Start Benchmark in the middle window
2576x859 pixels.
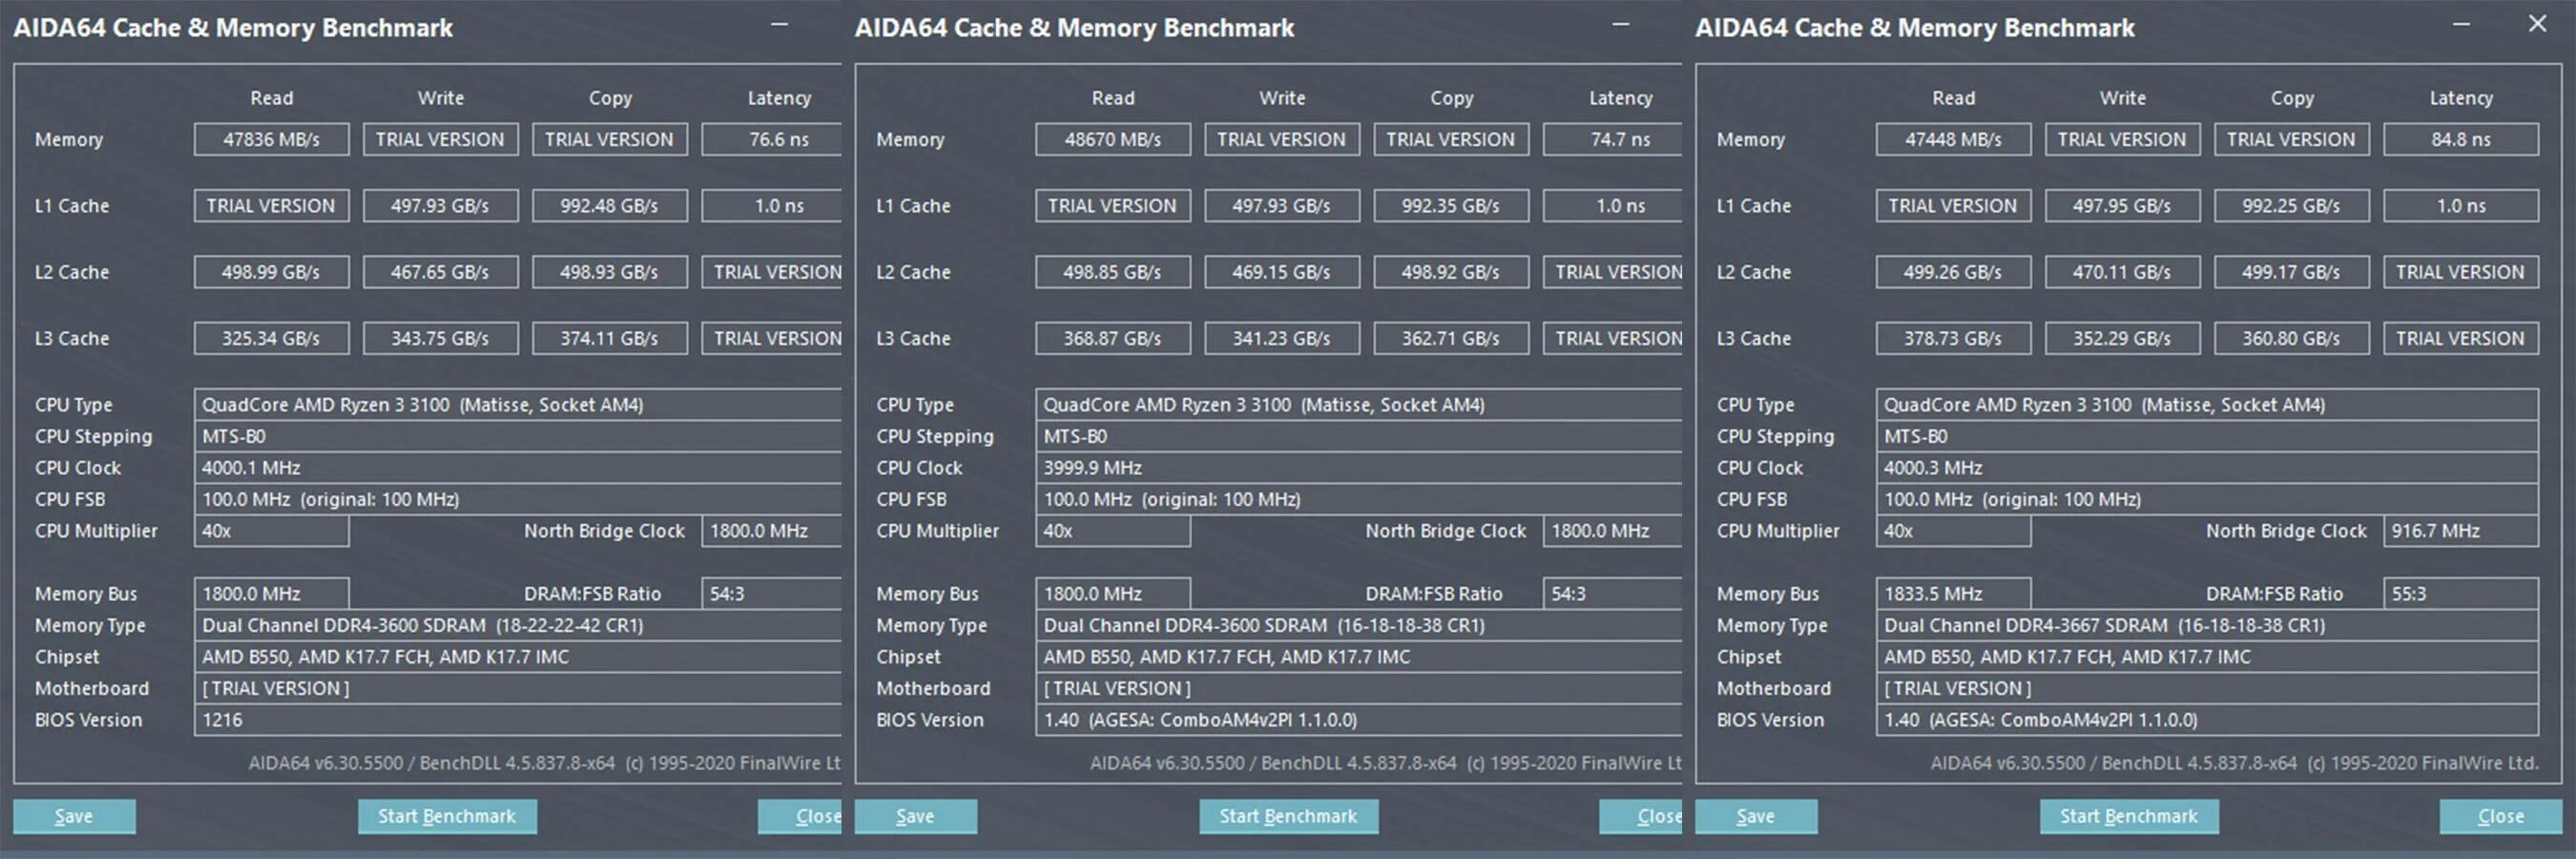pos(1288,816)
